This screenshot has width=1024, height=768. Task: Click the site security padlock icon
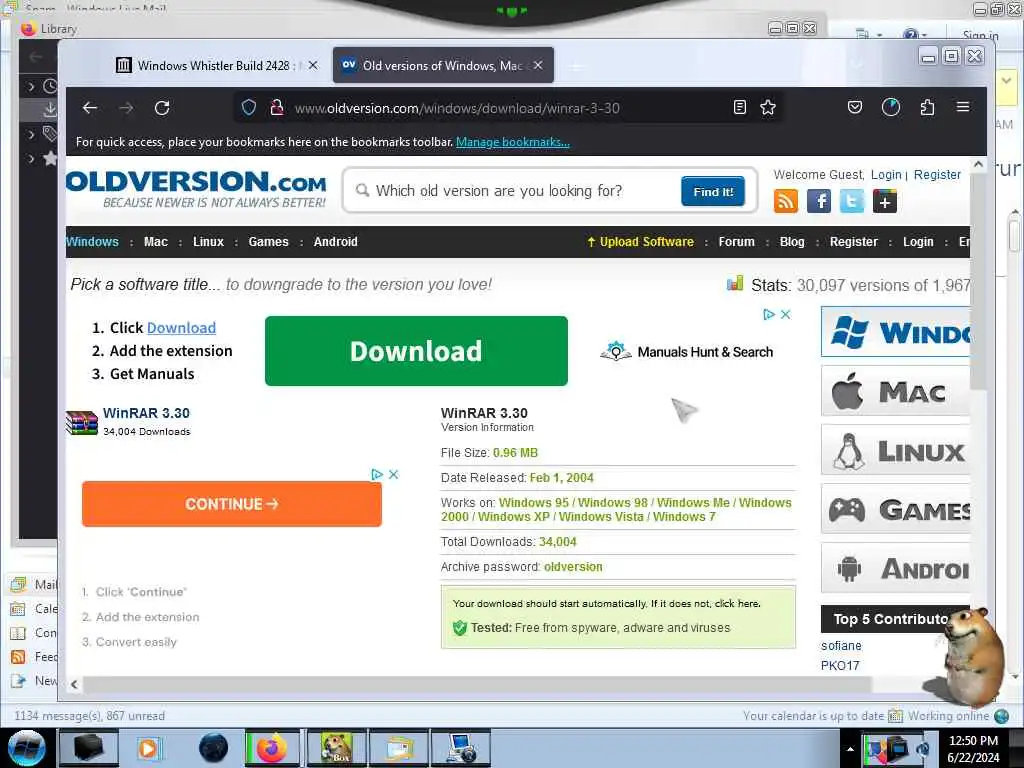point(277,107)
